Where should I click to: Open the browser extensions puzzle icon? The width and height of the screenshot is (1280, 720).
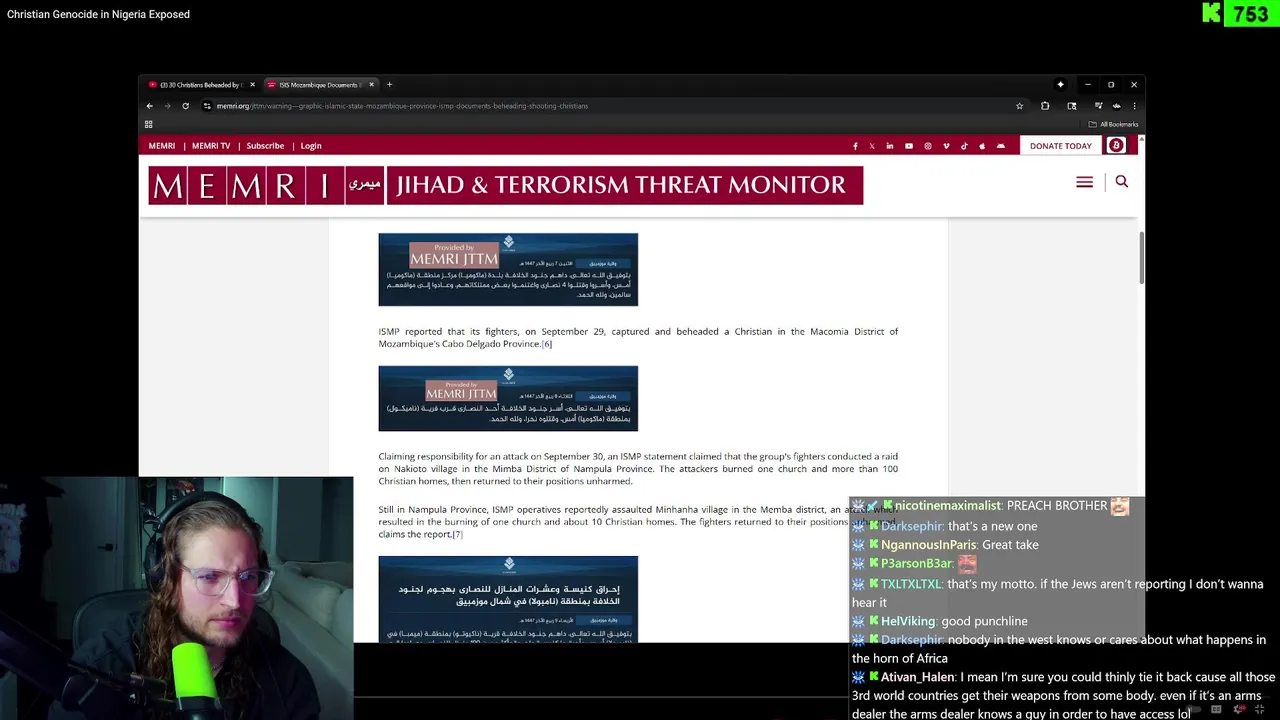point(1045,106)
